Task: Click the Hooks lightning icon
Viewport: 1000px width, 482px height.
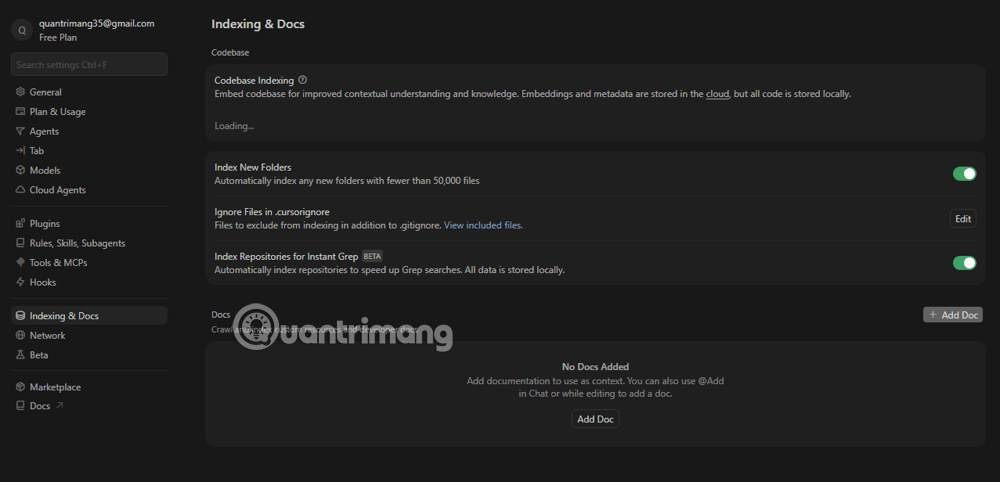Action: click(20, 282)
